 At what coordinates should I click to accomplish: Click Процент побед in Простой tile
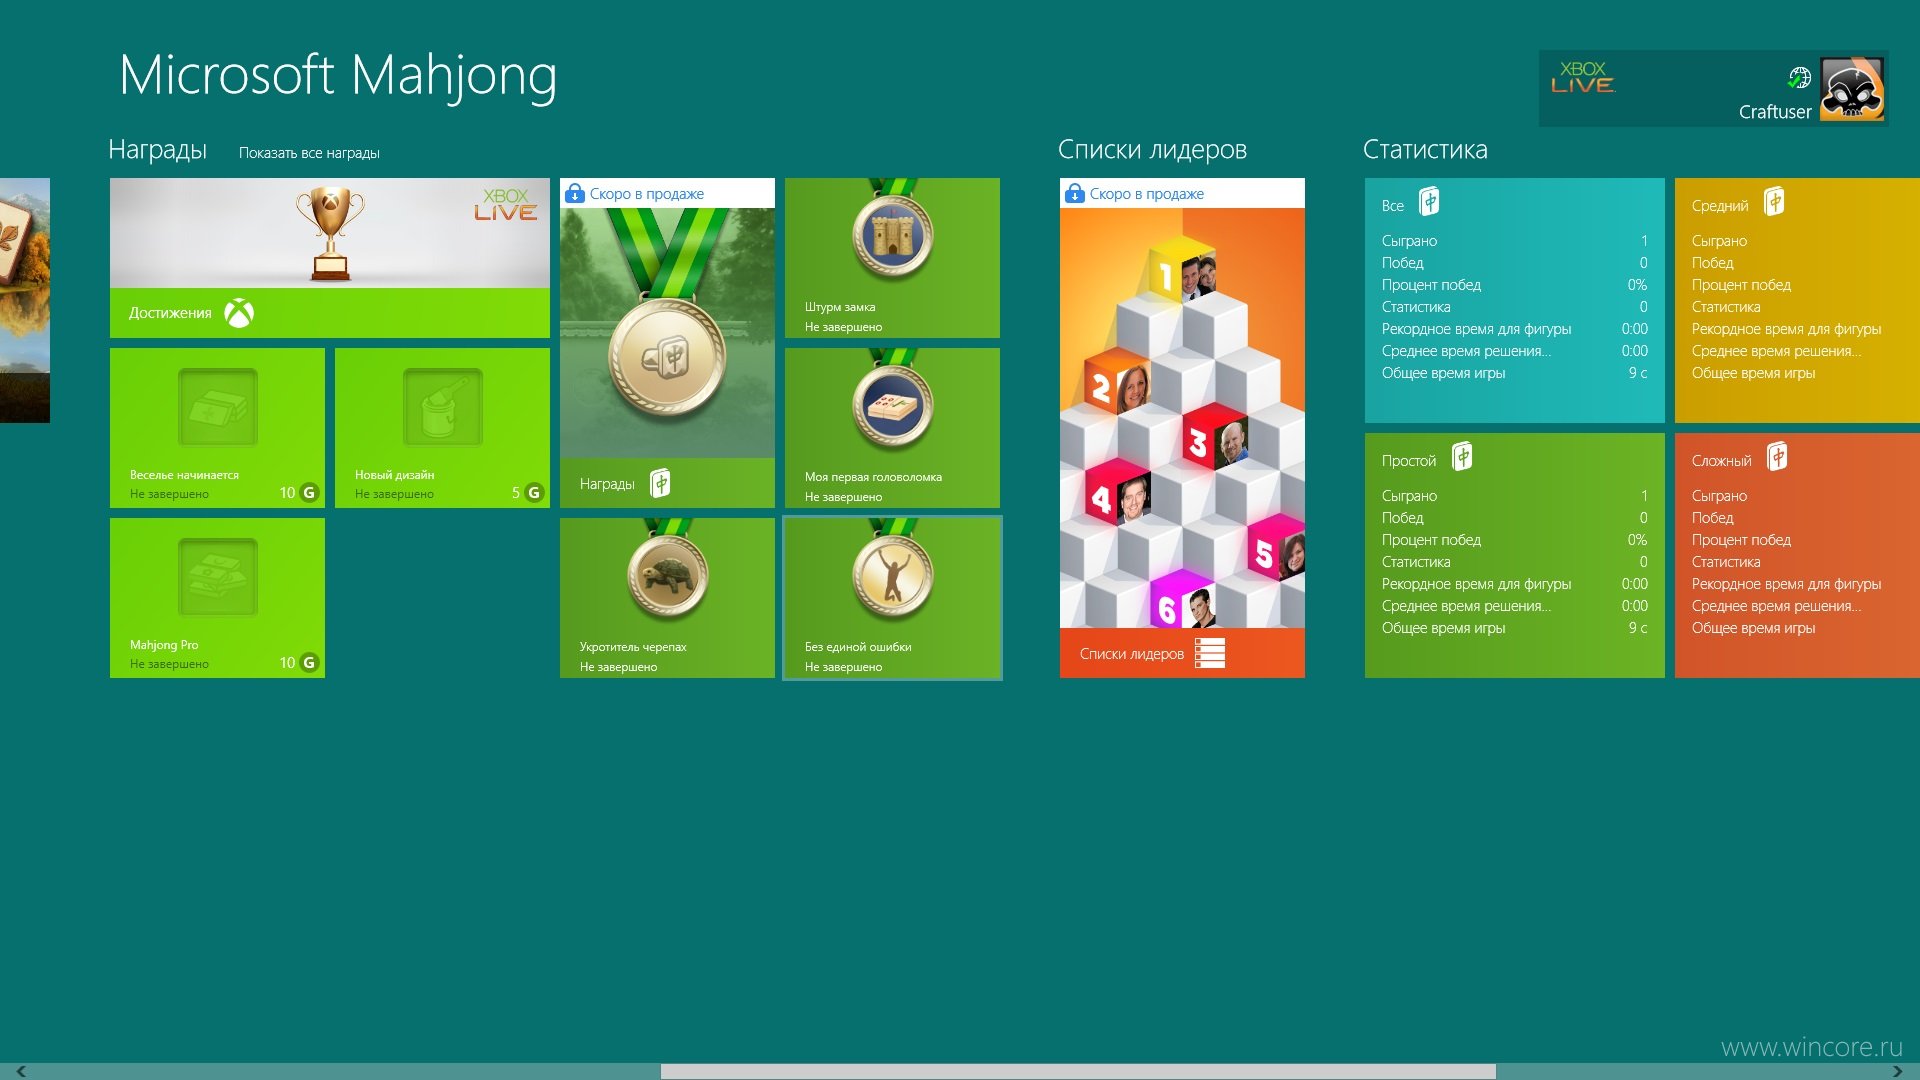(1431, 540)
